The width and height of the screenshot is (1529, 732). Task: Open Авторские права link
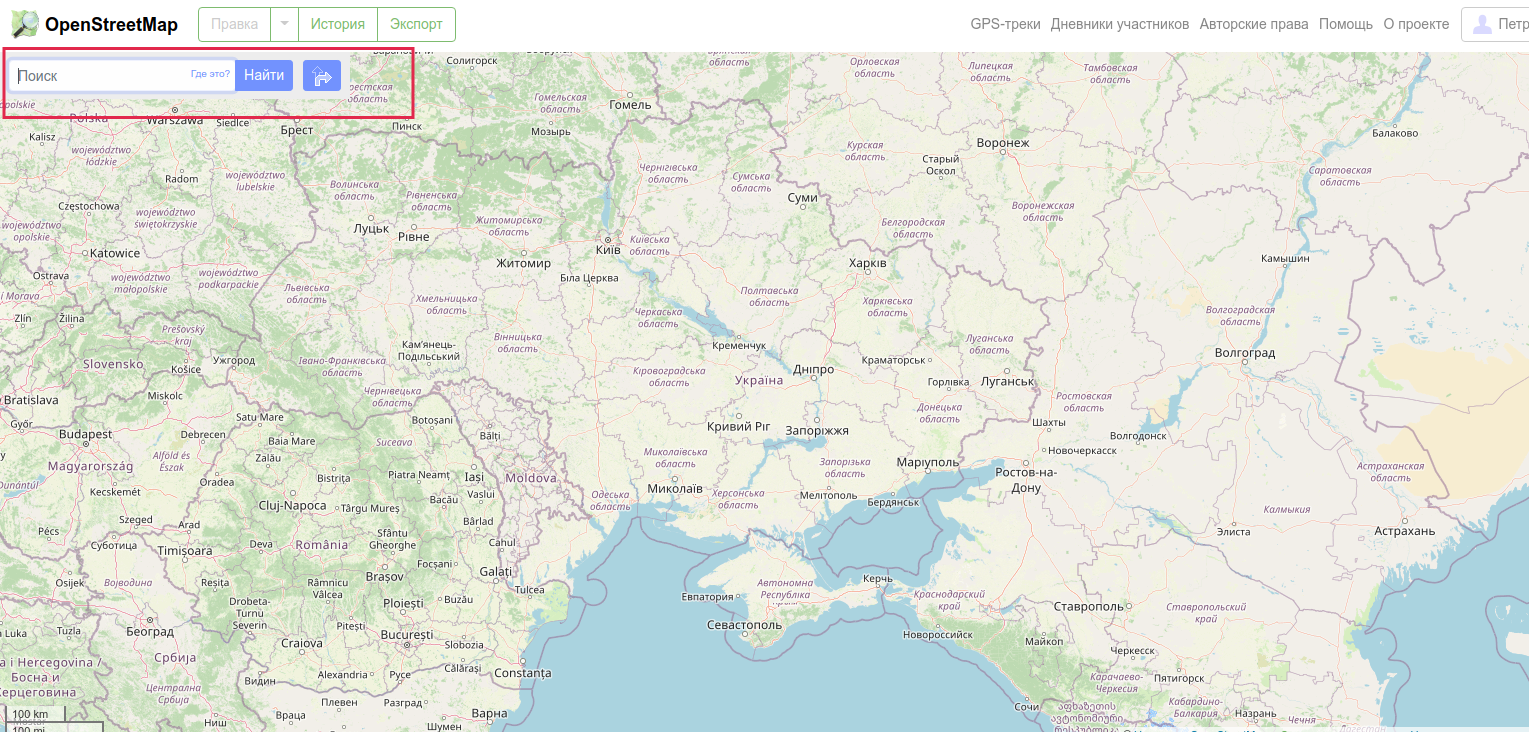point(1253,25)
